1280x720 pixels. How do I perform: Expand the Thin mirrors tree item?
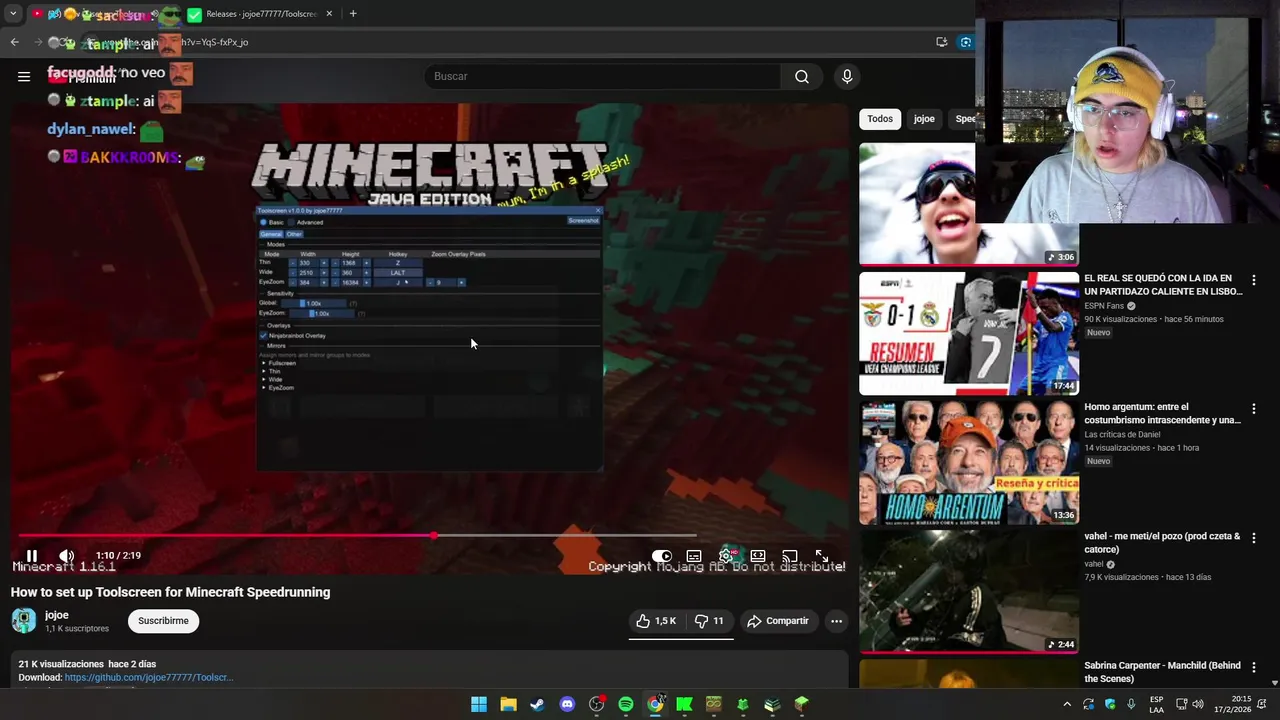[264, 371]
